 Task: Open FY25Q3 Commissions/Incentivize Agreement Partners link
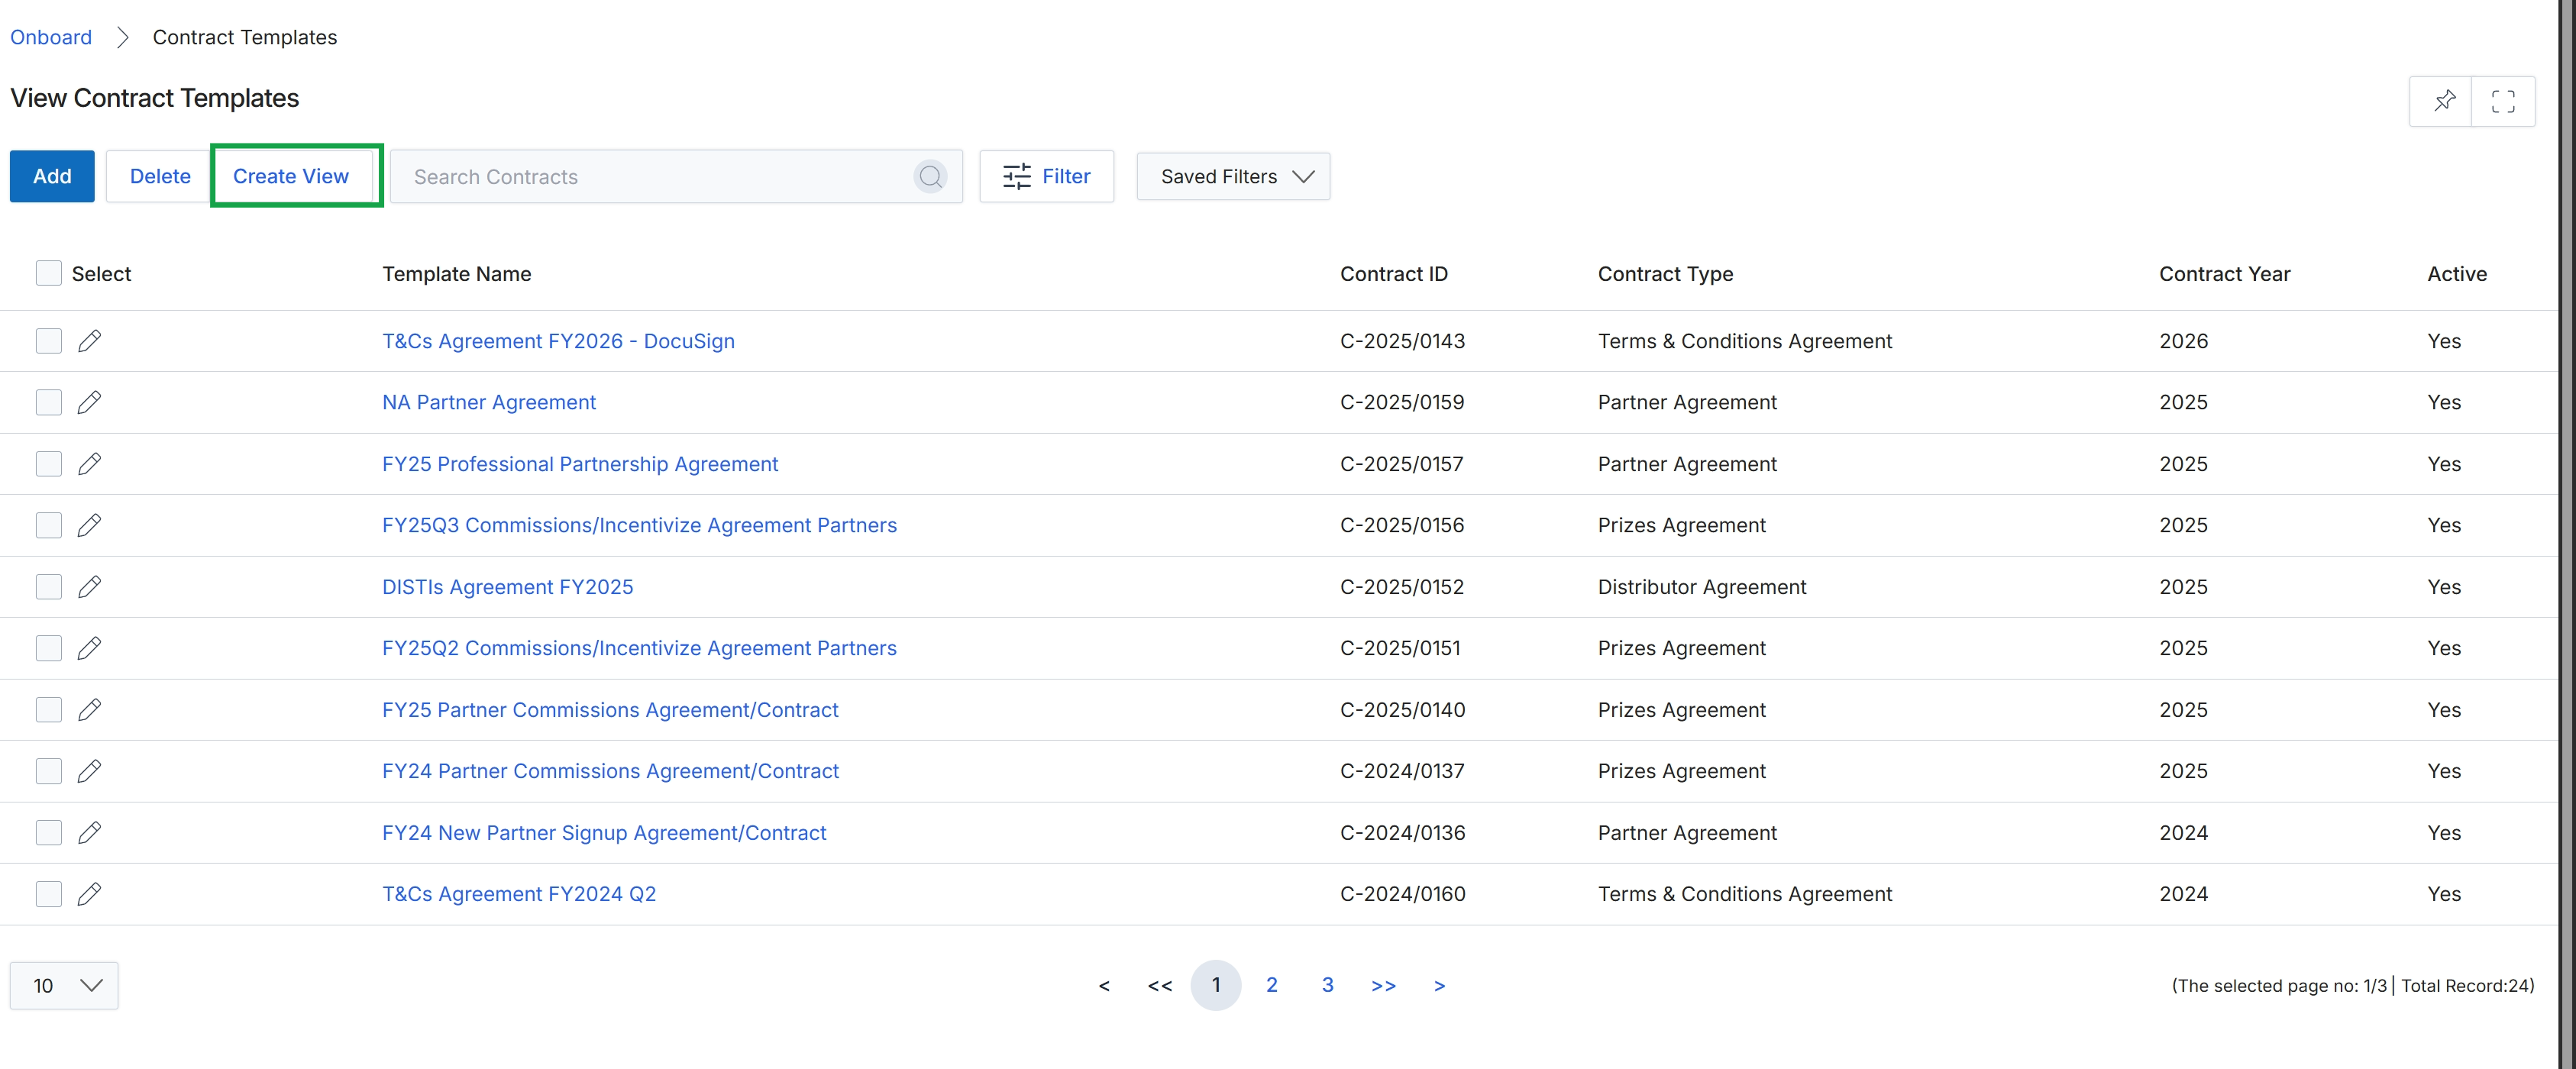pyautogui.click(x=639, y=525)
